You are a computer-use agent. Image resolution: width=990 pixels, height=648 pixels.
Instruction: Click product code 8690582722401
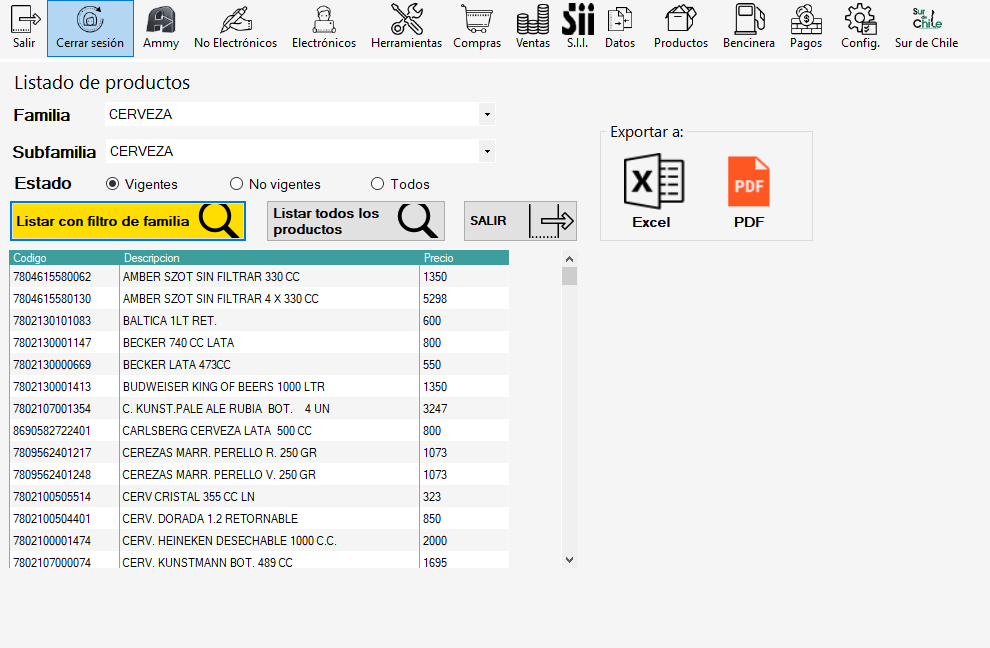52,431
